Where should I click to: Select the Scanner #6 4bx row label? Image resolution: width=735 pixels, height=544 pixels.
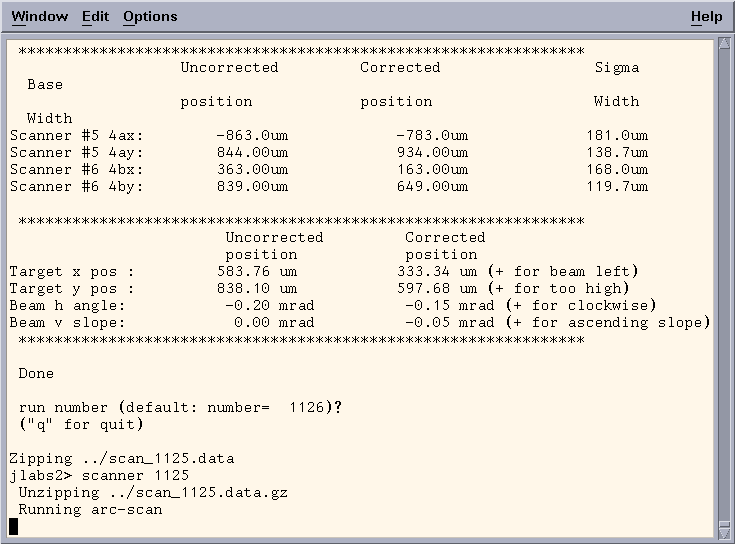pos(76,170)
